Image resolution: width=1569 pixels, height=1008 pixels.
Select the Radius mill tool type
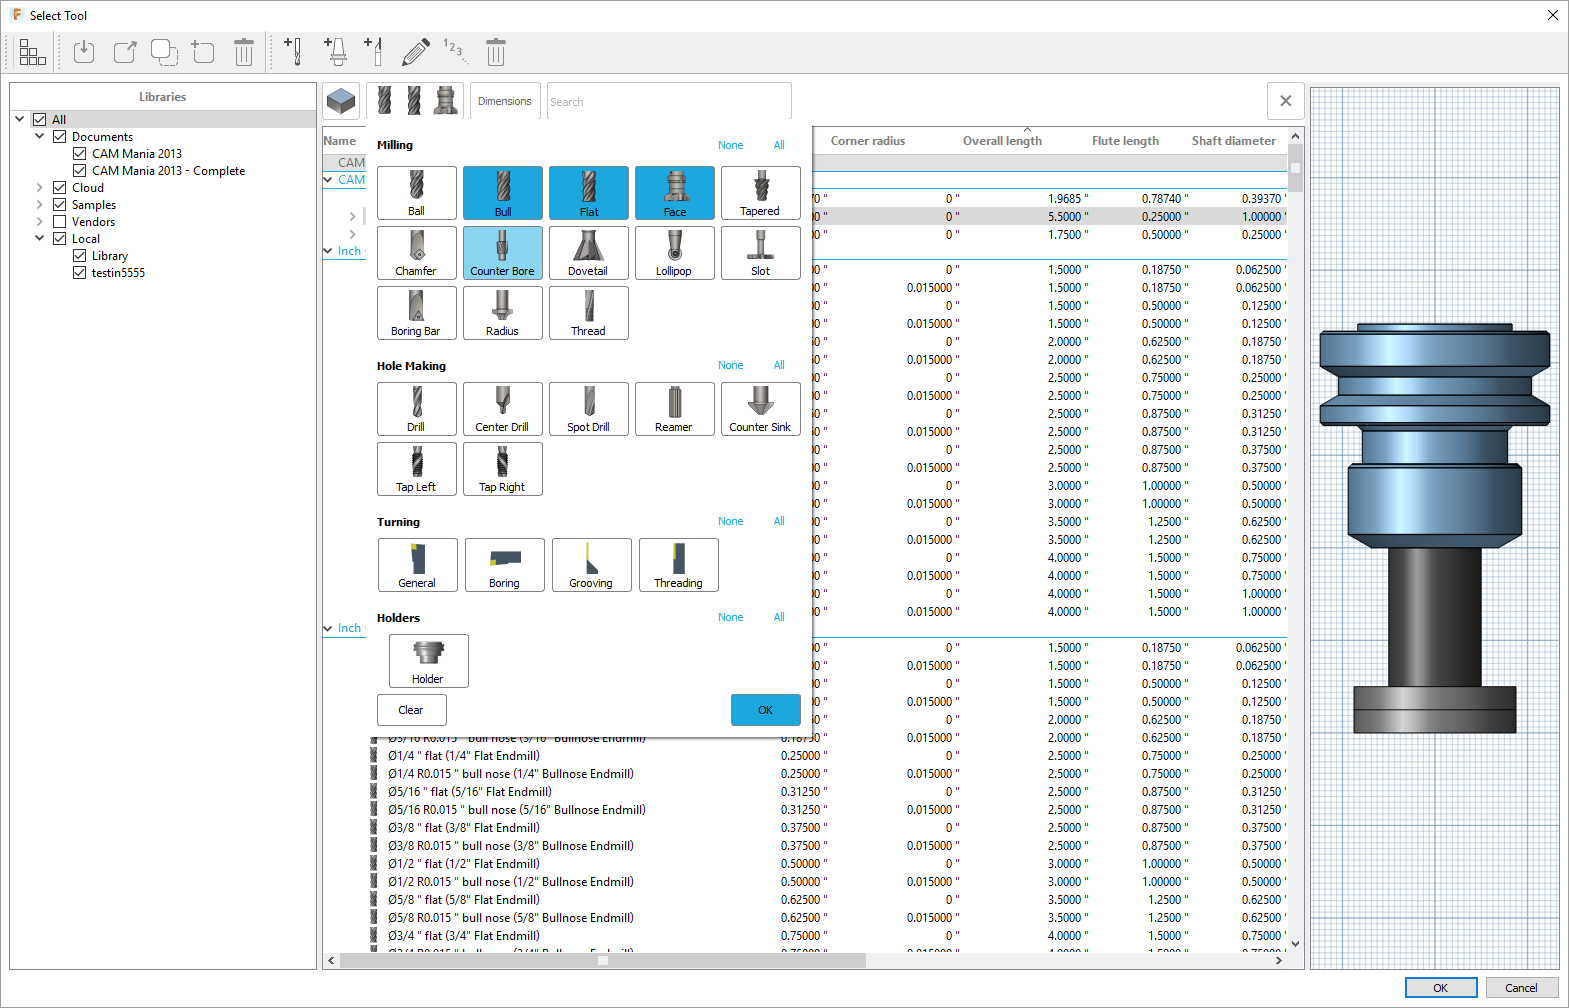[x=503, y=313]
